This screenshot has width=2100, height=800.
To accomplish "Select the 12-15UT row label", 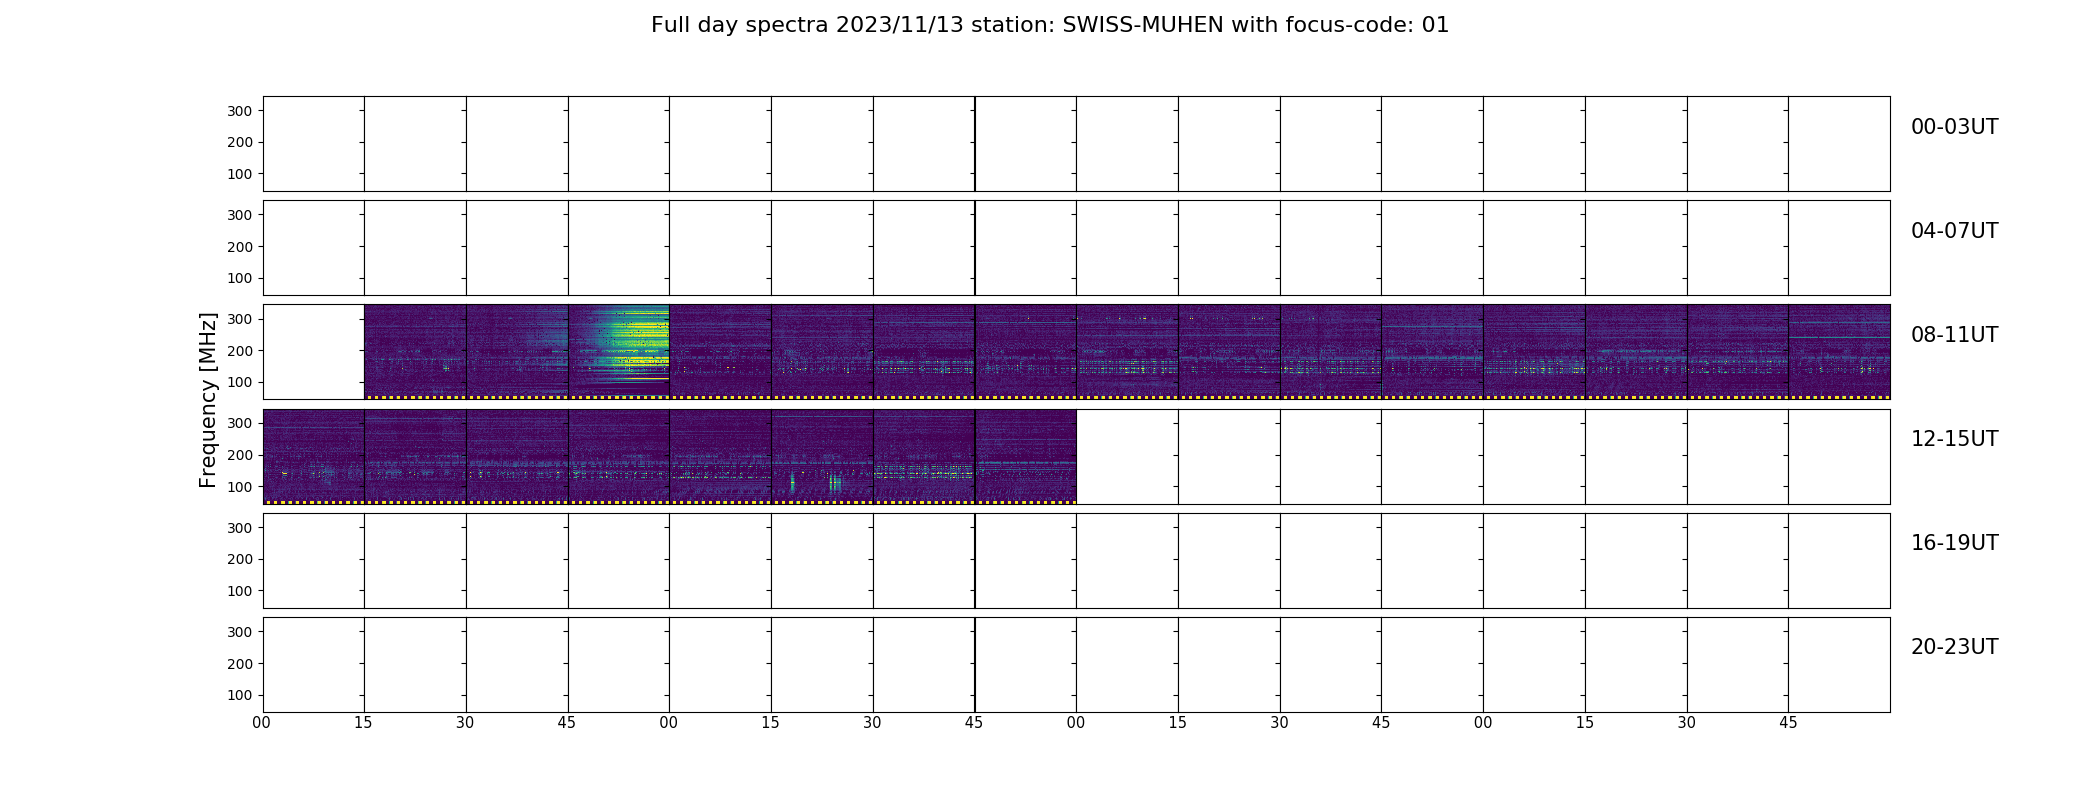I will tap(1954, 439).
